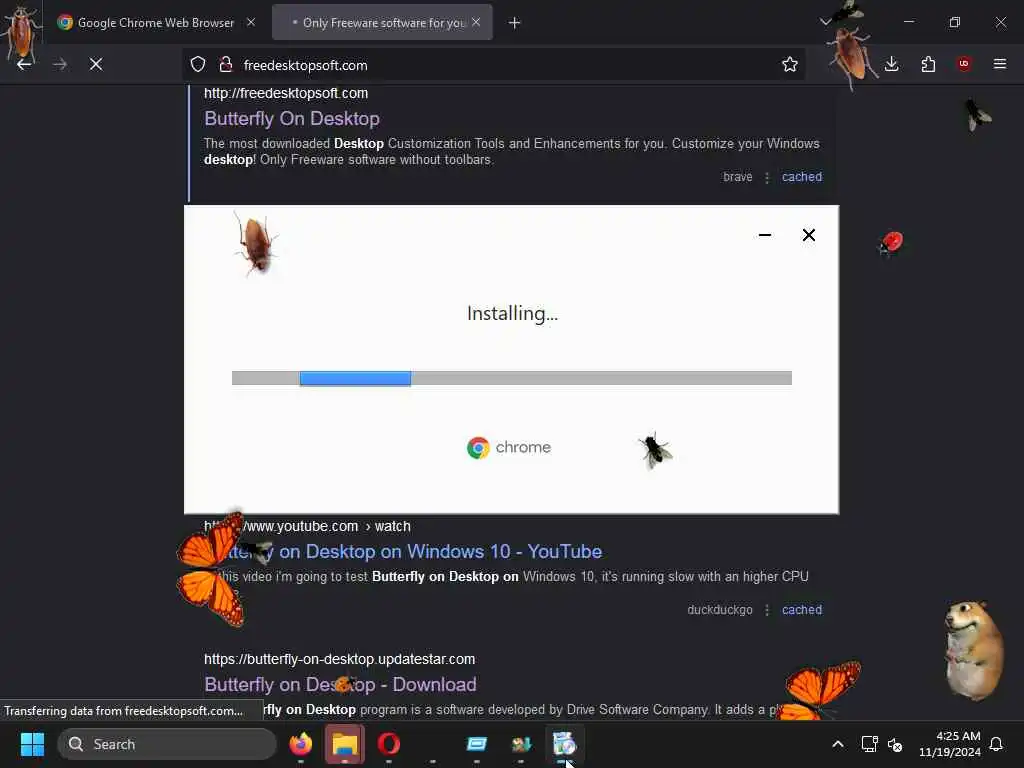Open the Firefox hamburger application menu
Image resolution: width=1024 pixels, height=768 pixels.
click(1000, 63)
